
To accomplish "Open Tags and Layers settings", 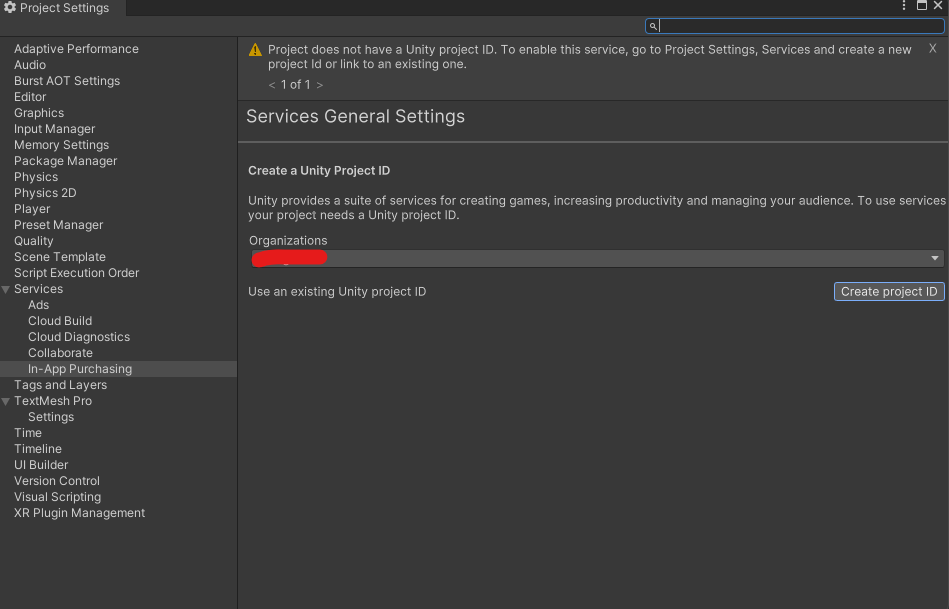I will [60, 385].
